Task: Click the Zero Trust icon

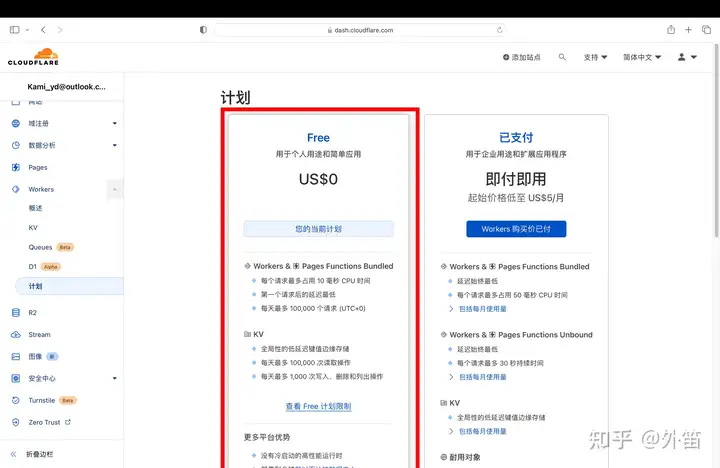Action: coord(16,423)
